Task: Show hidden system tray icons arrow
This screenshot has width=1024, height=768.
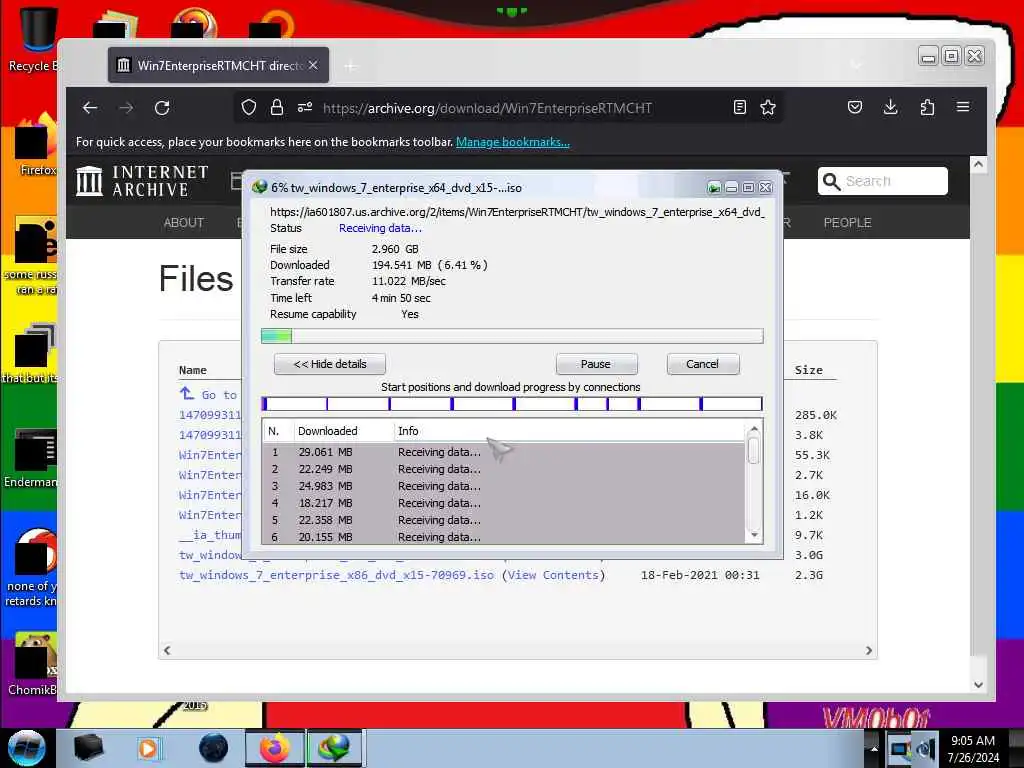Action: 874,748
